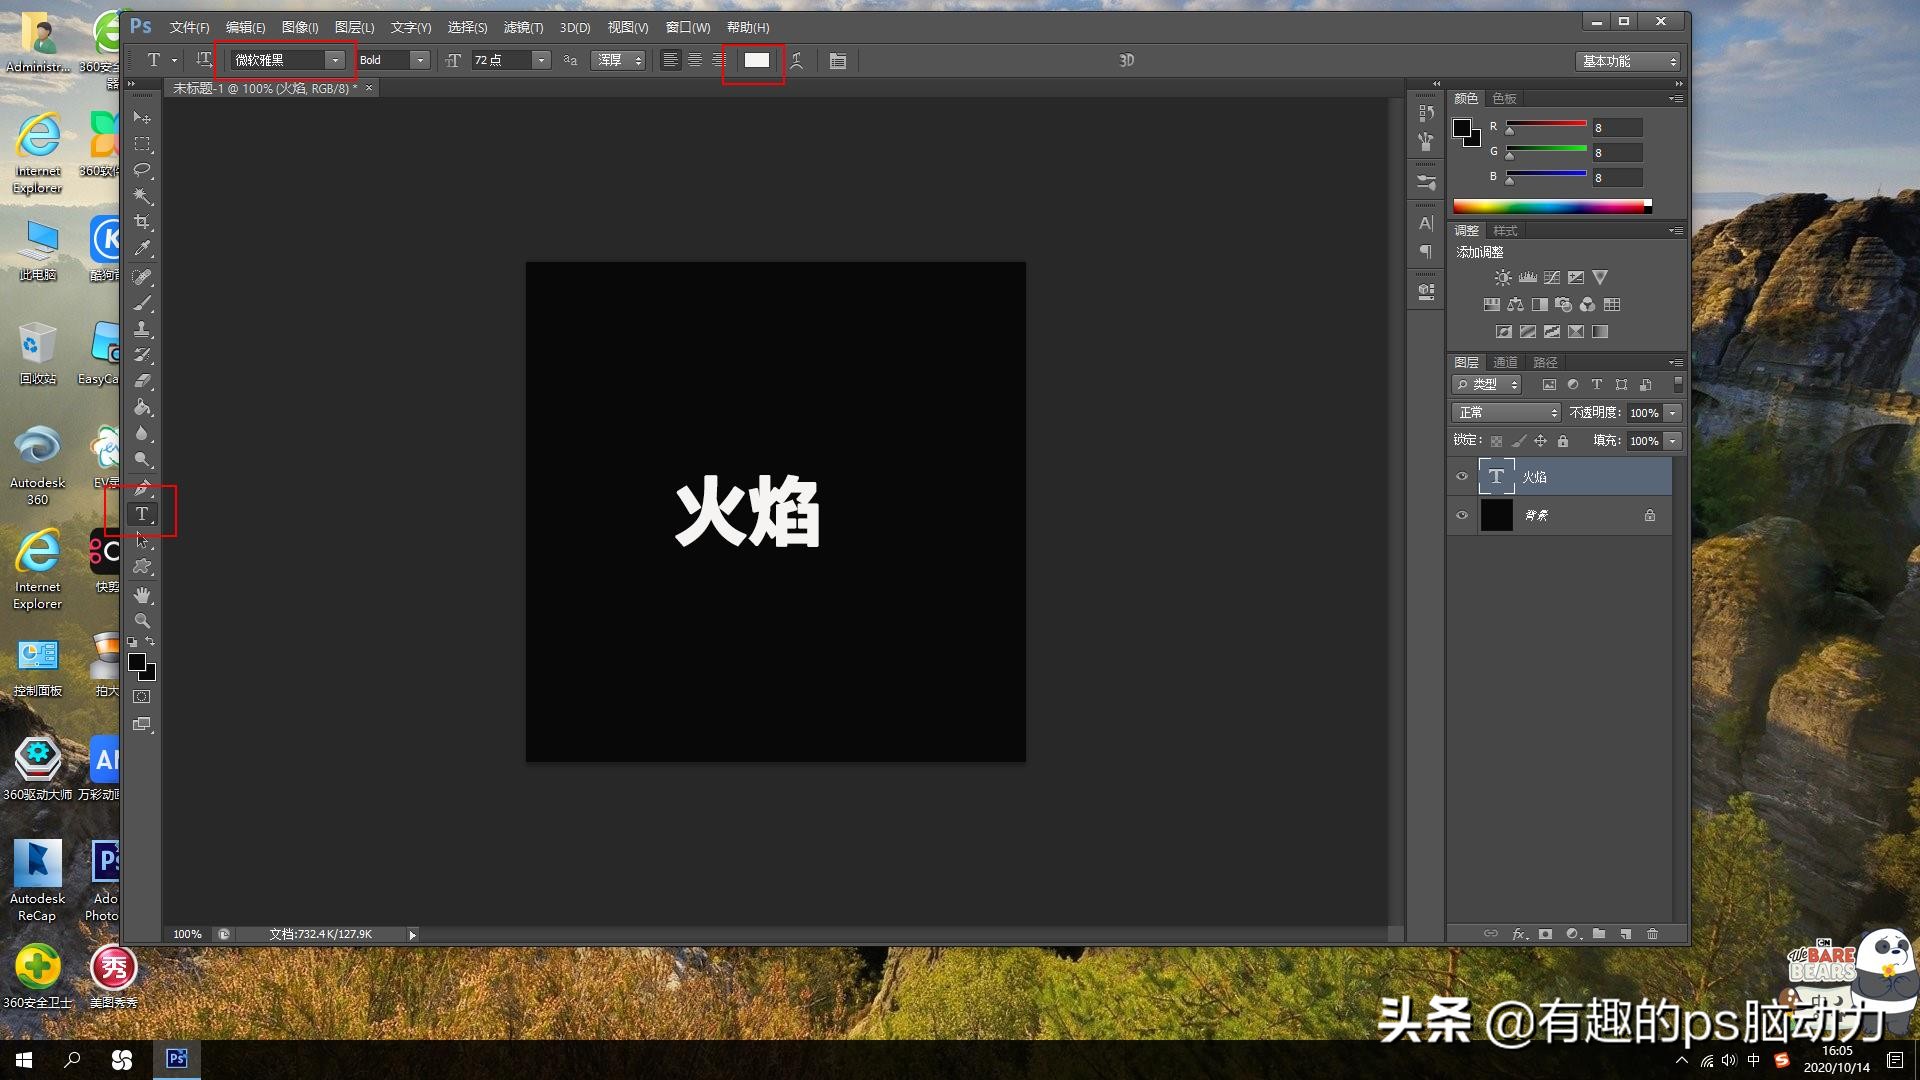
Task: Open the layer style fx menu
Action: point(1519,934)
